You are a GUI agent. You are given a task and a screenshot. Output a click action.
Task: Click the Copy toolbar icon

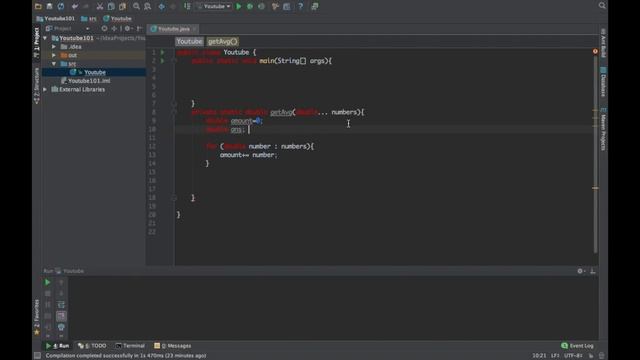tap(111, 6)
